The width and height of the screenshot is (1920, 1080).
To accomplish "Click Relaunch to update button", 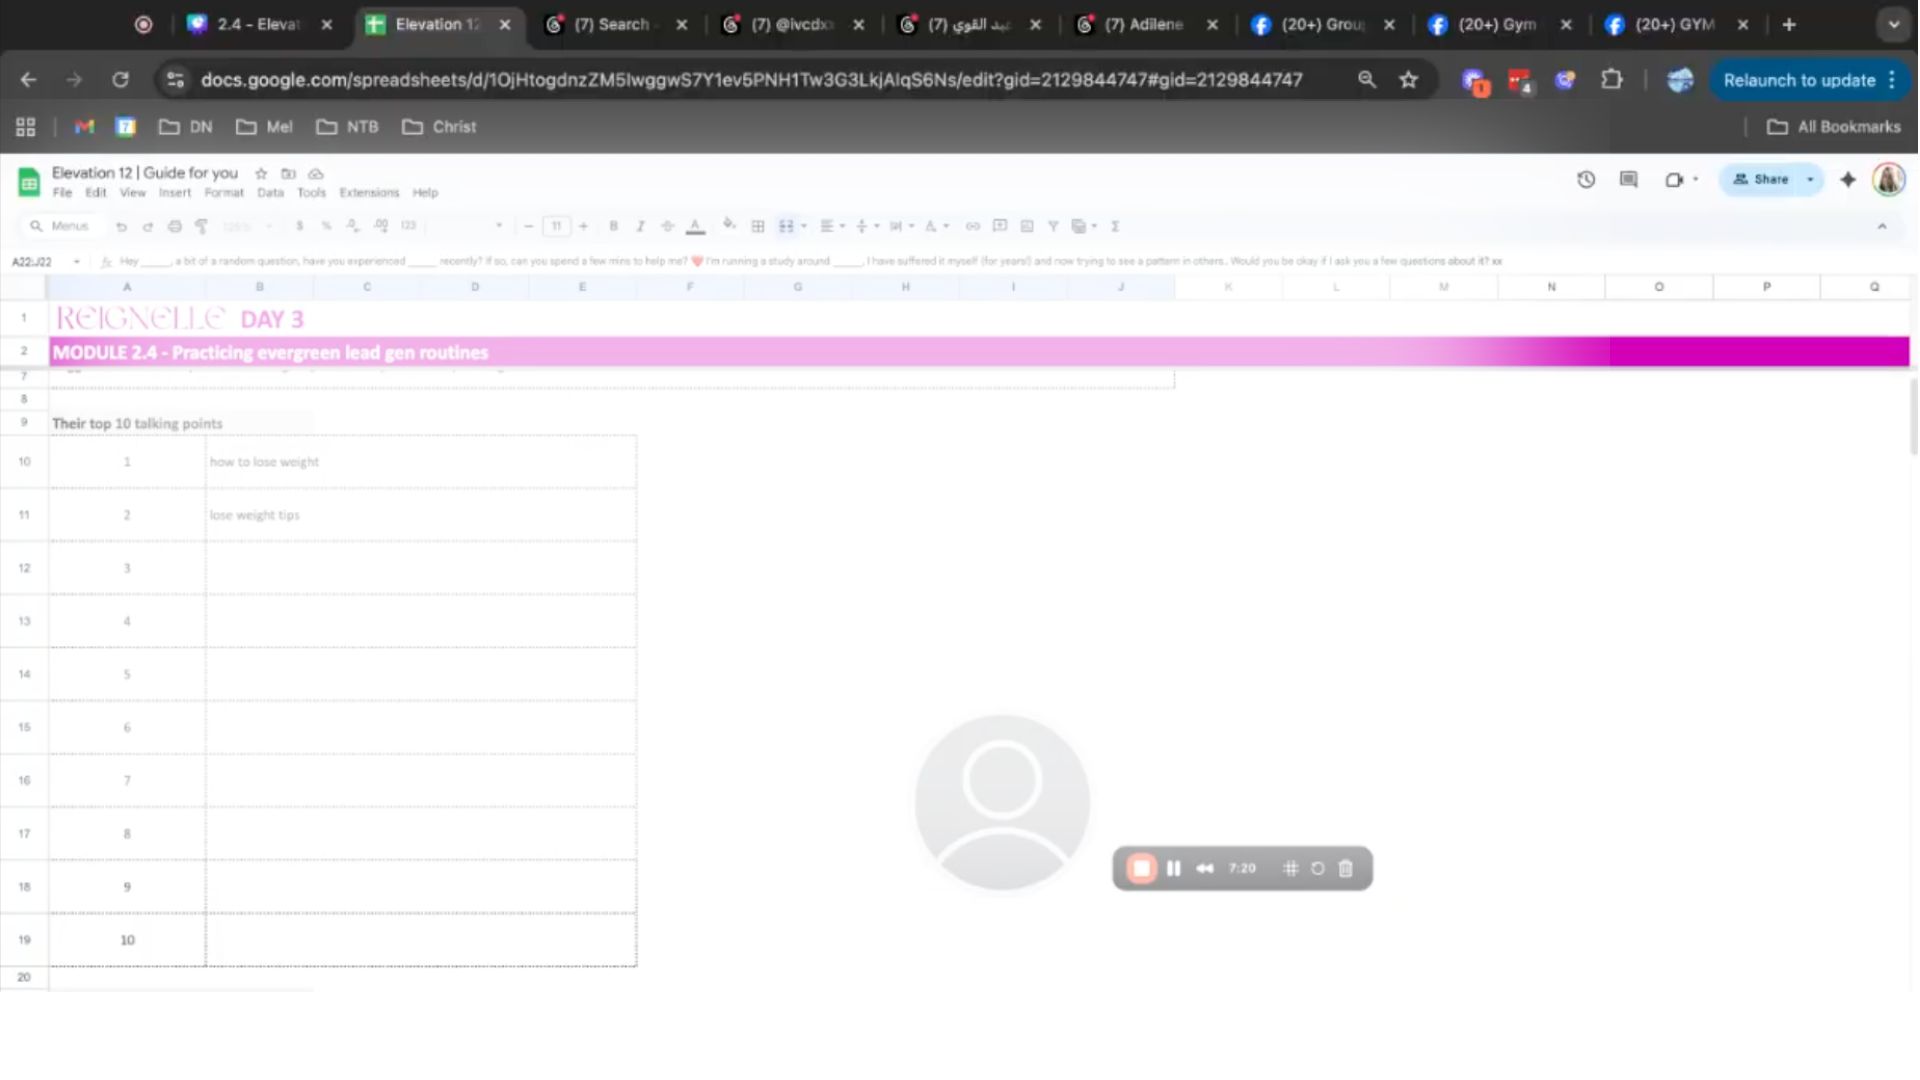I will click(1799, 80).
